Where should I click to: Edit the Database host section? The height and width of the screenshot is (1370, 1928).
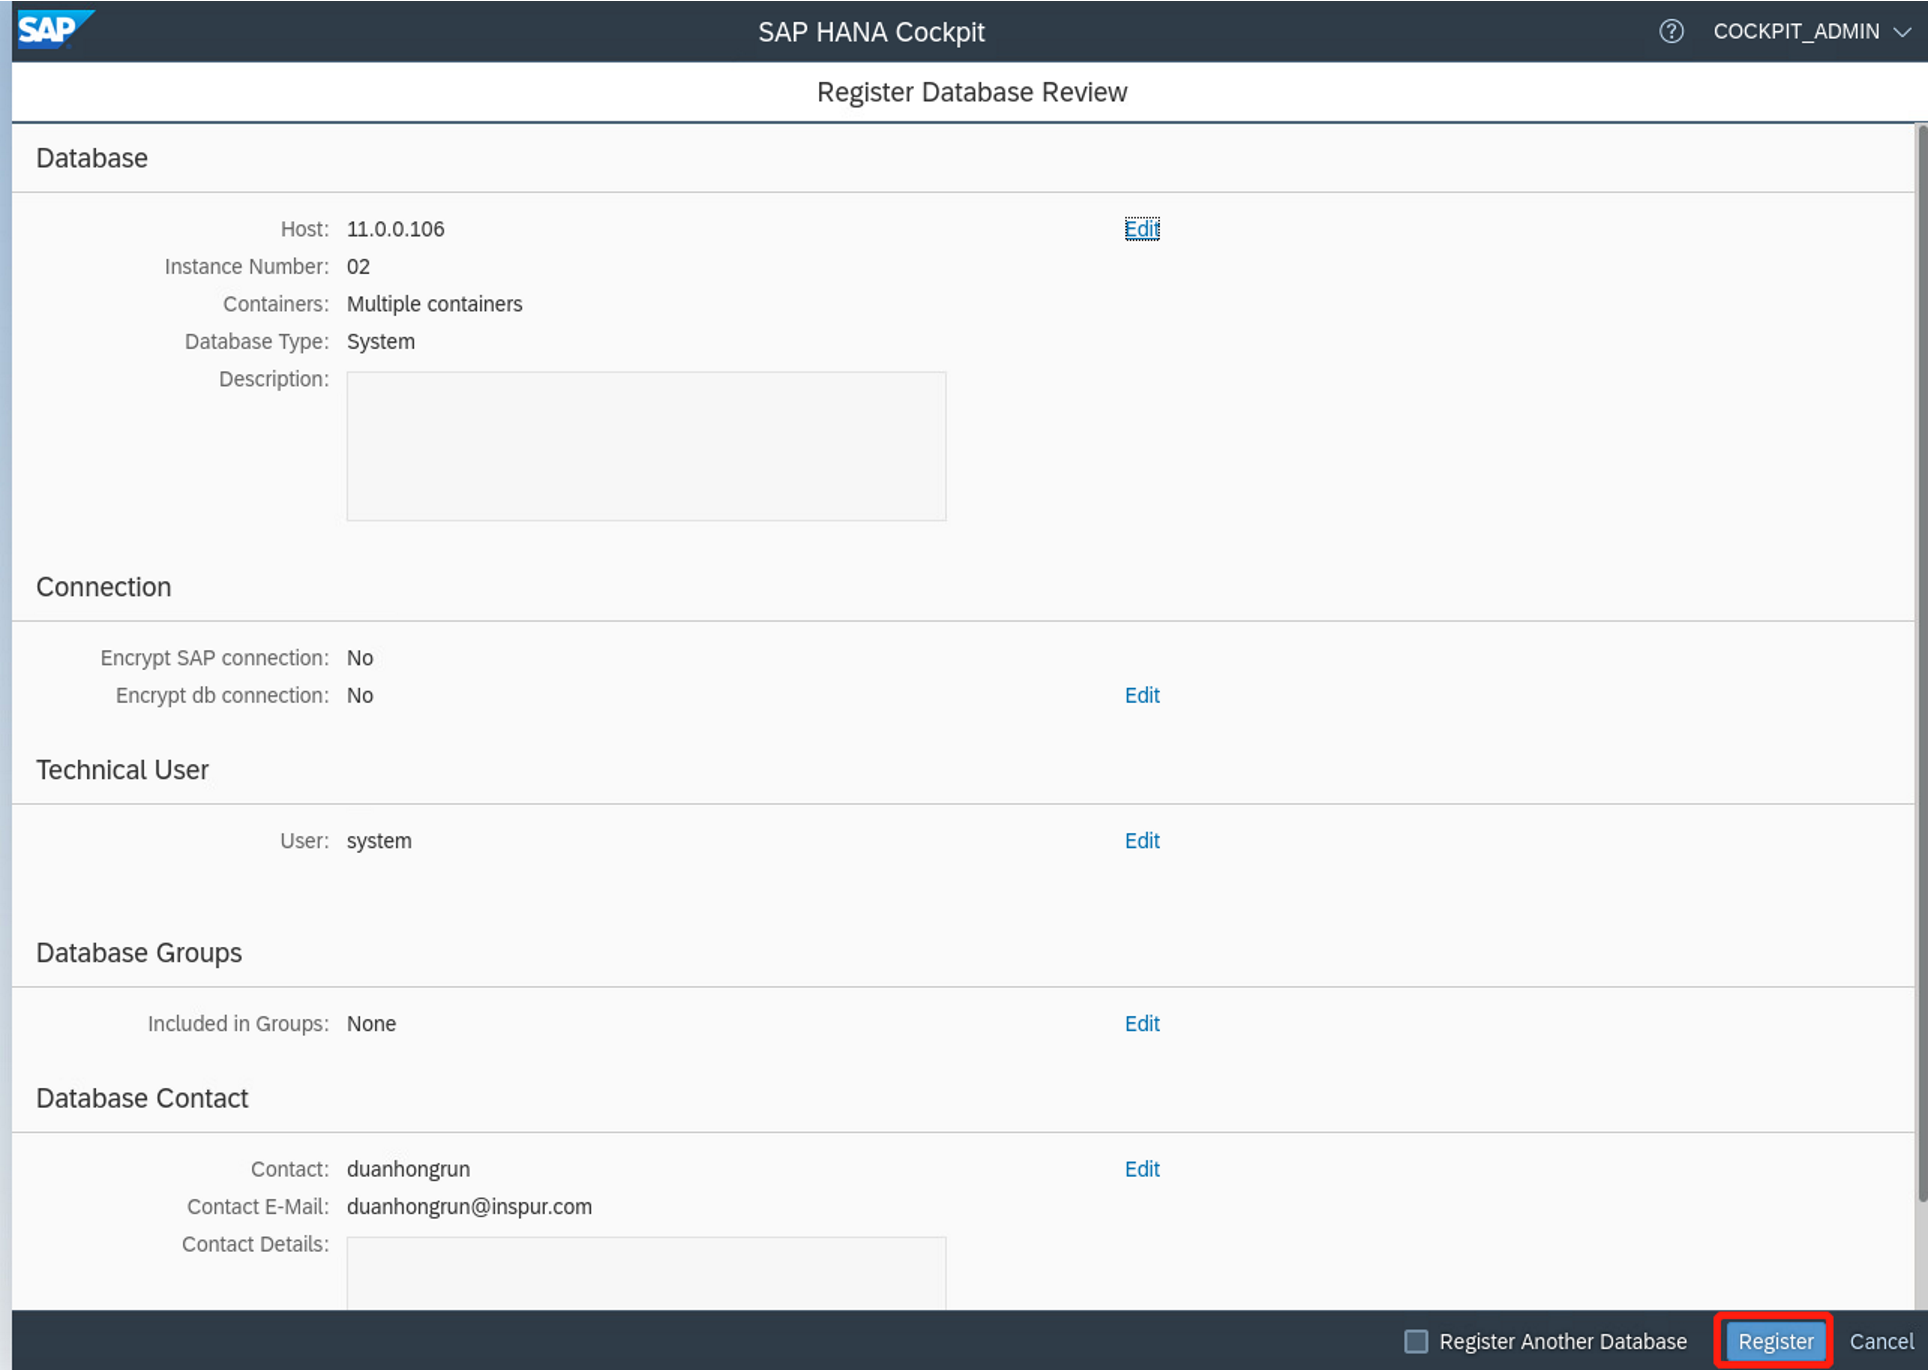pos(1141,229)
